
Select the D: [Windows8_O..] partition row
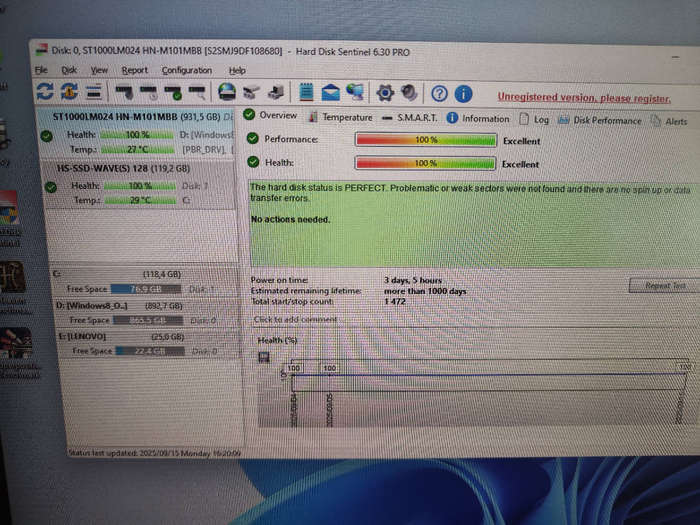(148, 313)
